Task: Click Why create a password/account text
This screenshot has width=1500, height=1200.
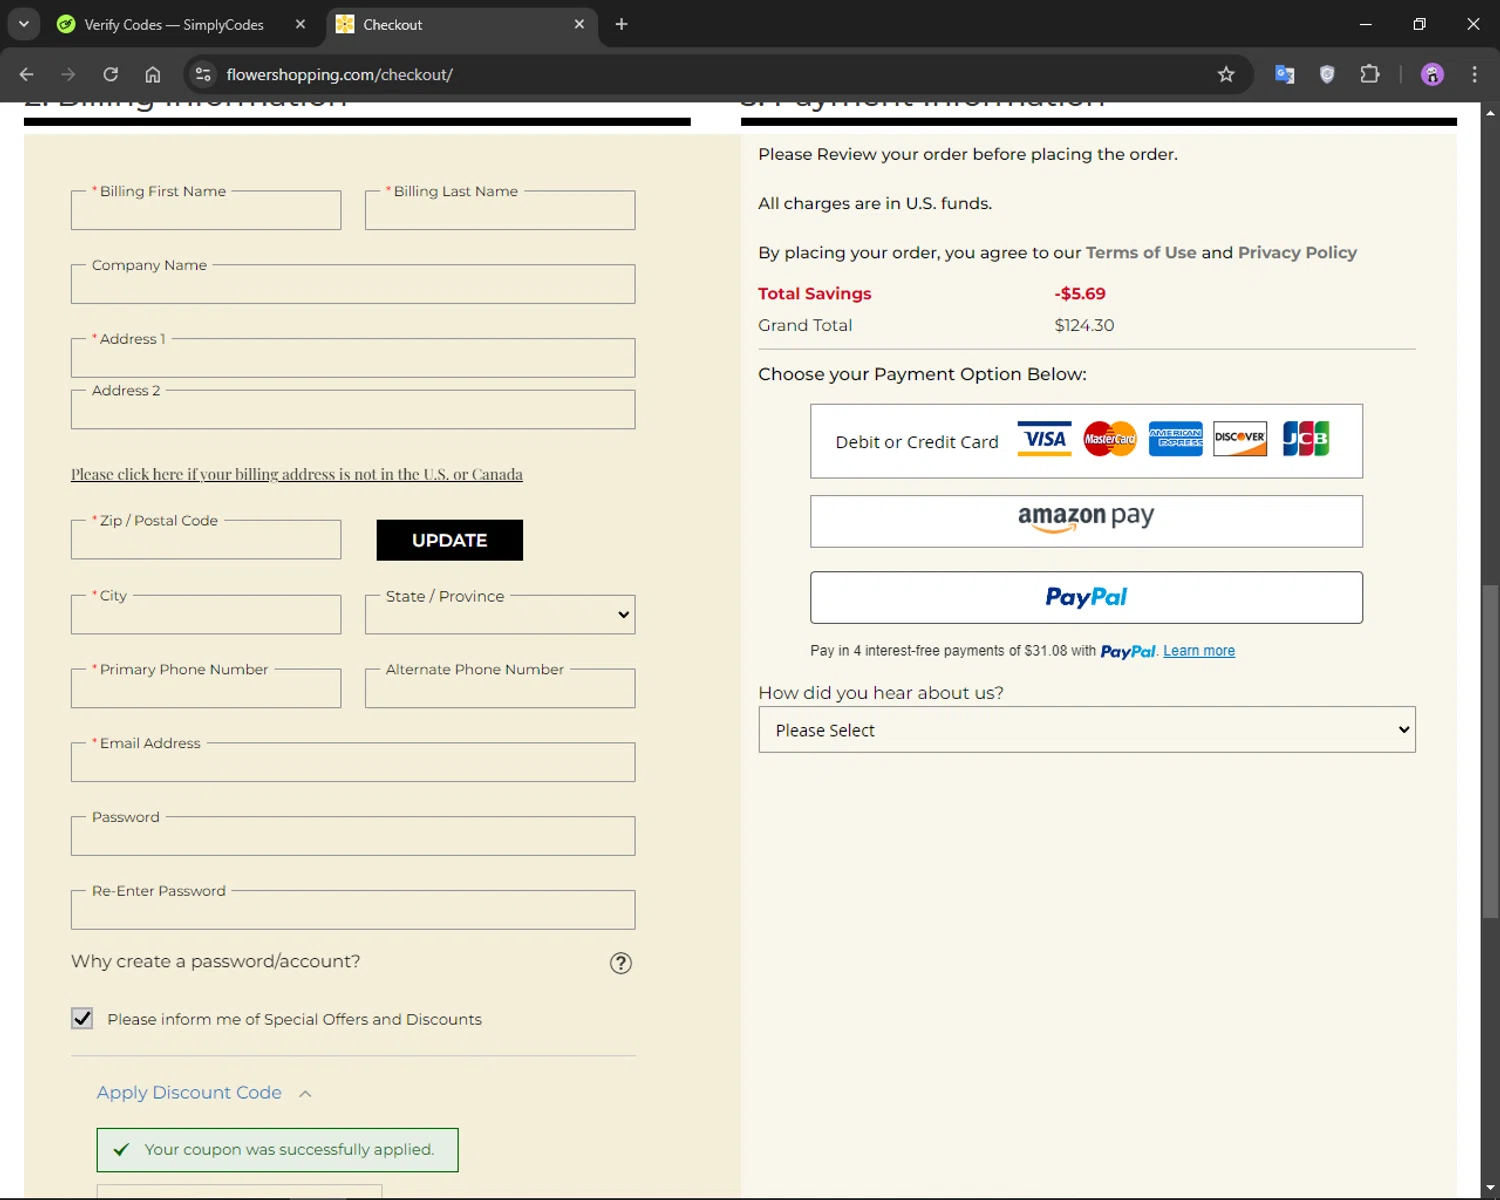Action: [x=215, y=961]
